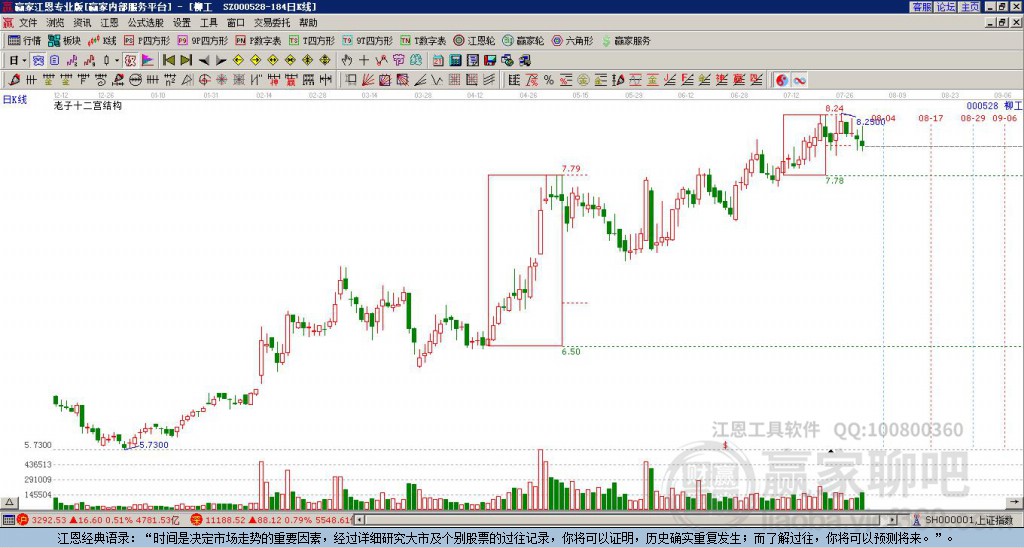The image size is (1024, 548).
Task: Open the calendar icon
Action: [x=438, y=61]
